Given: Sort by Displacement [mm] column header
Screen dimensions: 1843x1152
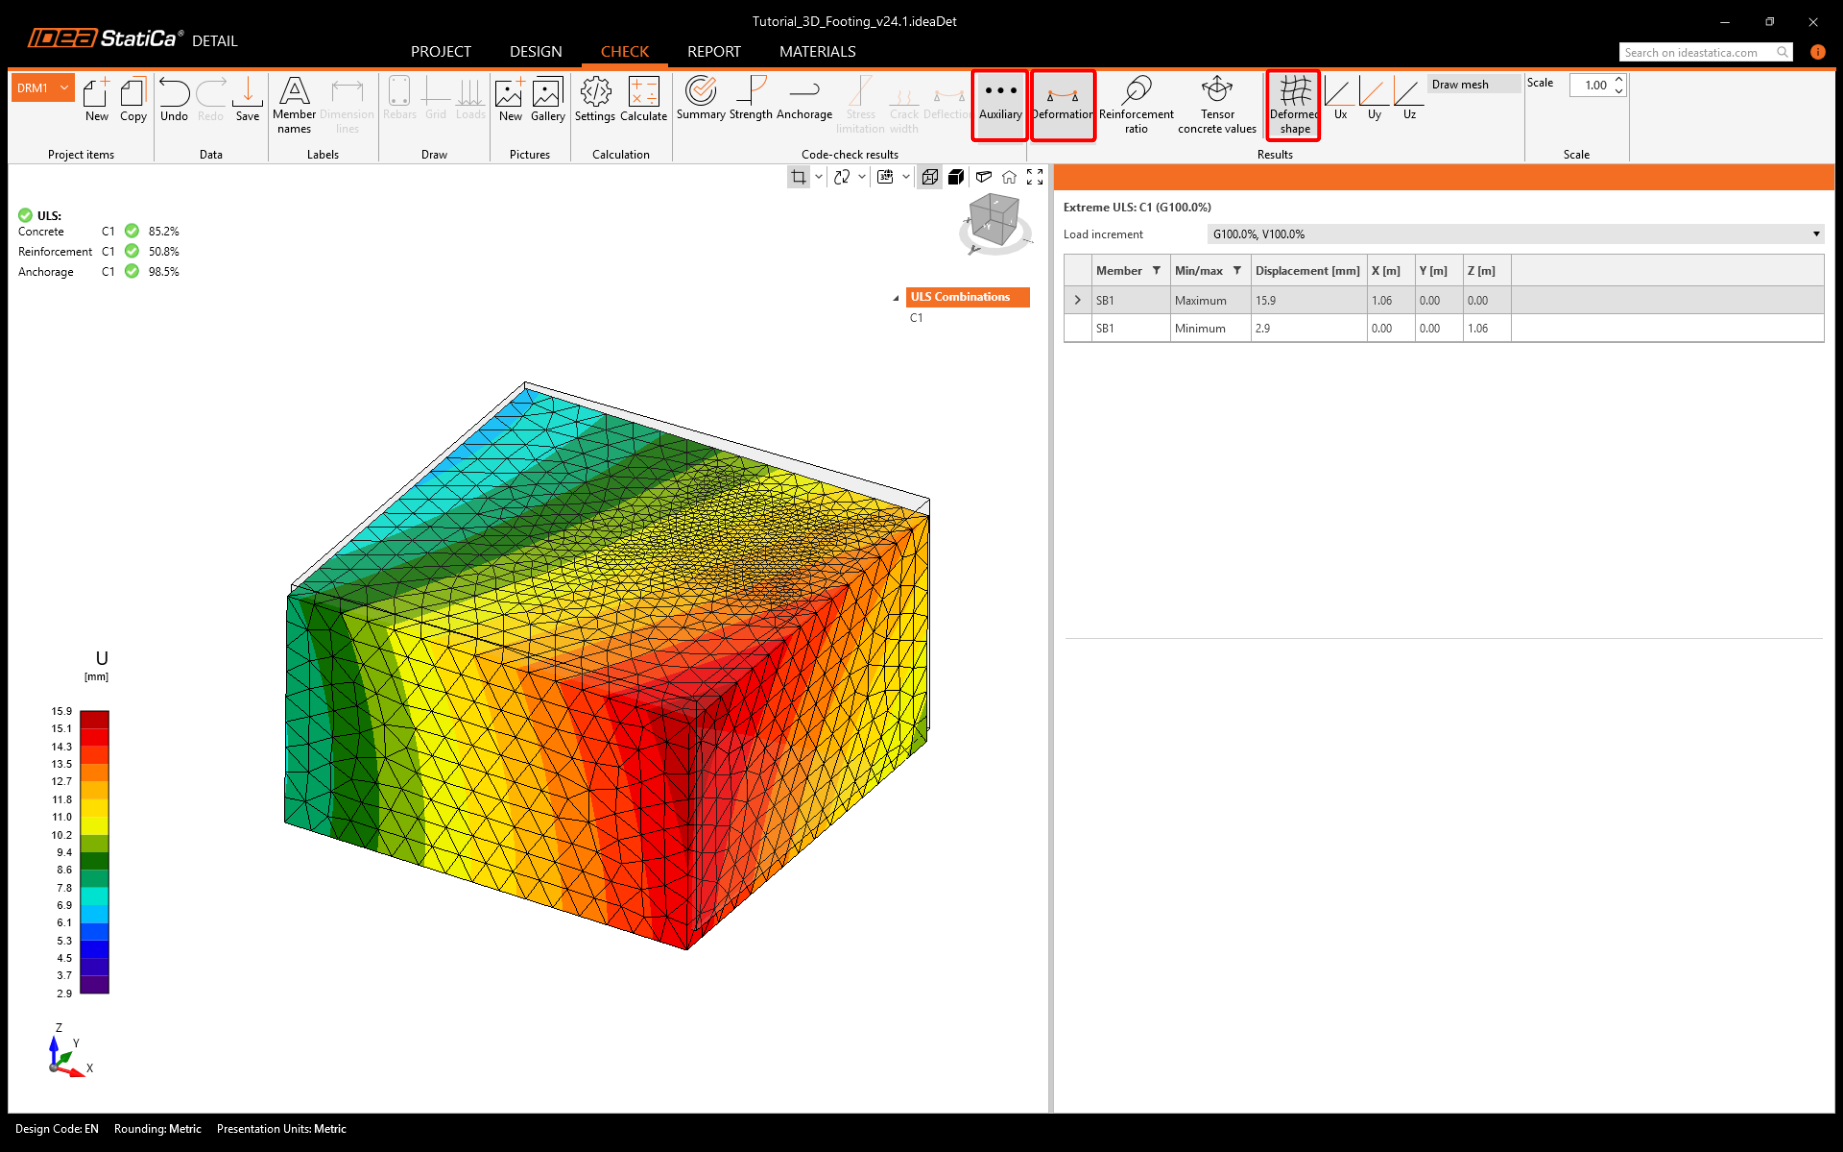Looking at the screenshot, I should pos(1308,271).
